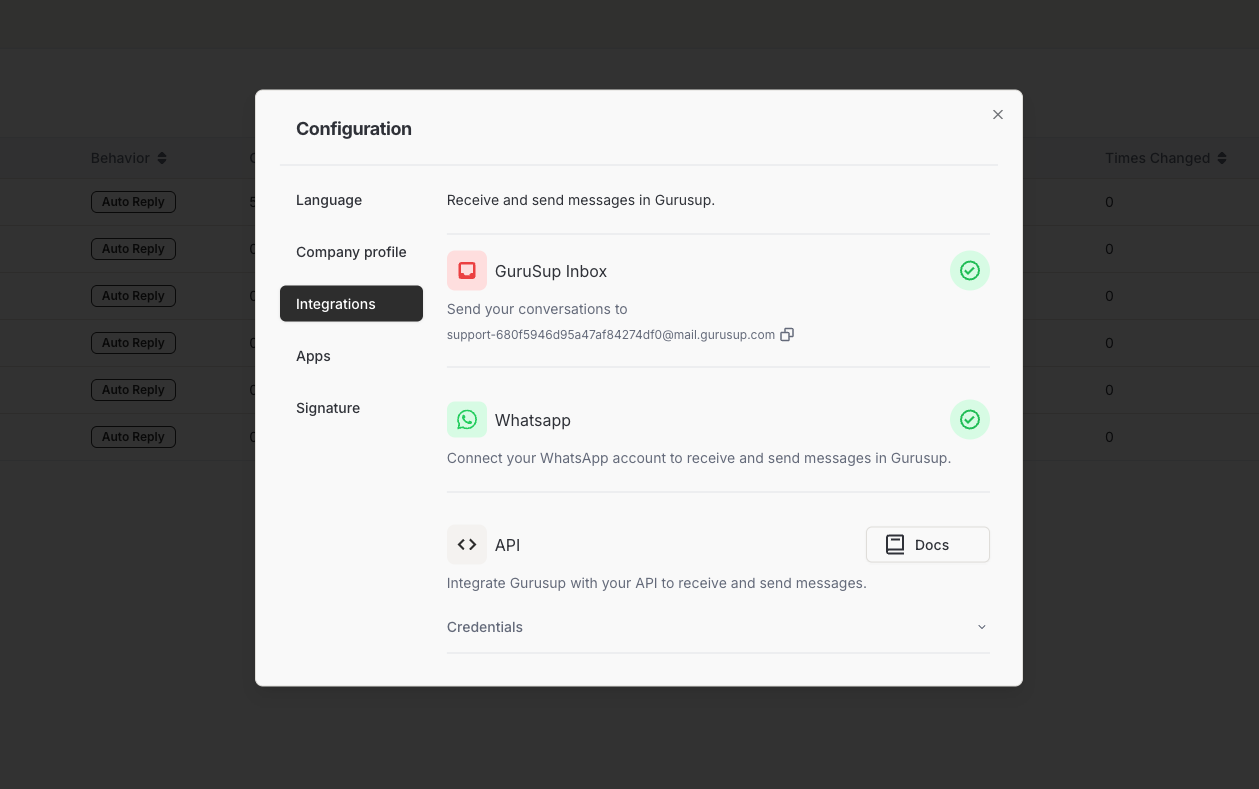Viewport: 1259px width, 789px height.
Task: Click the Whatsapp logo icon
Action: 467,420
